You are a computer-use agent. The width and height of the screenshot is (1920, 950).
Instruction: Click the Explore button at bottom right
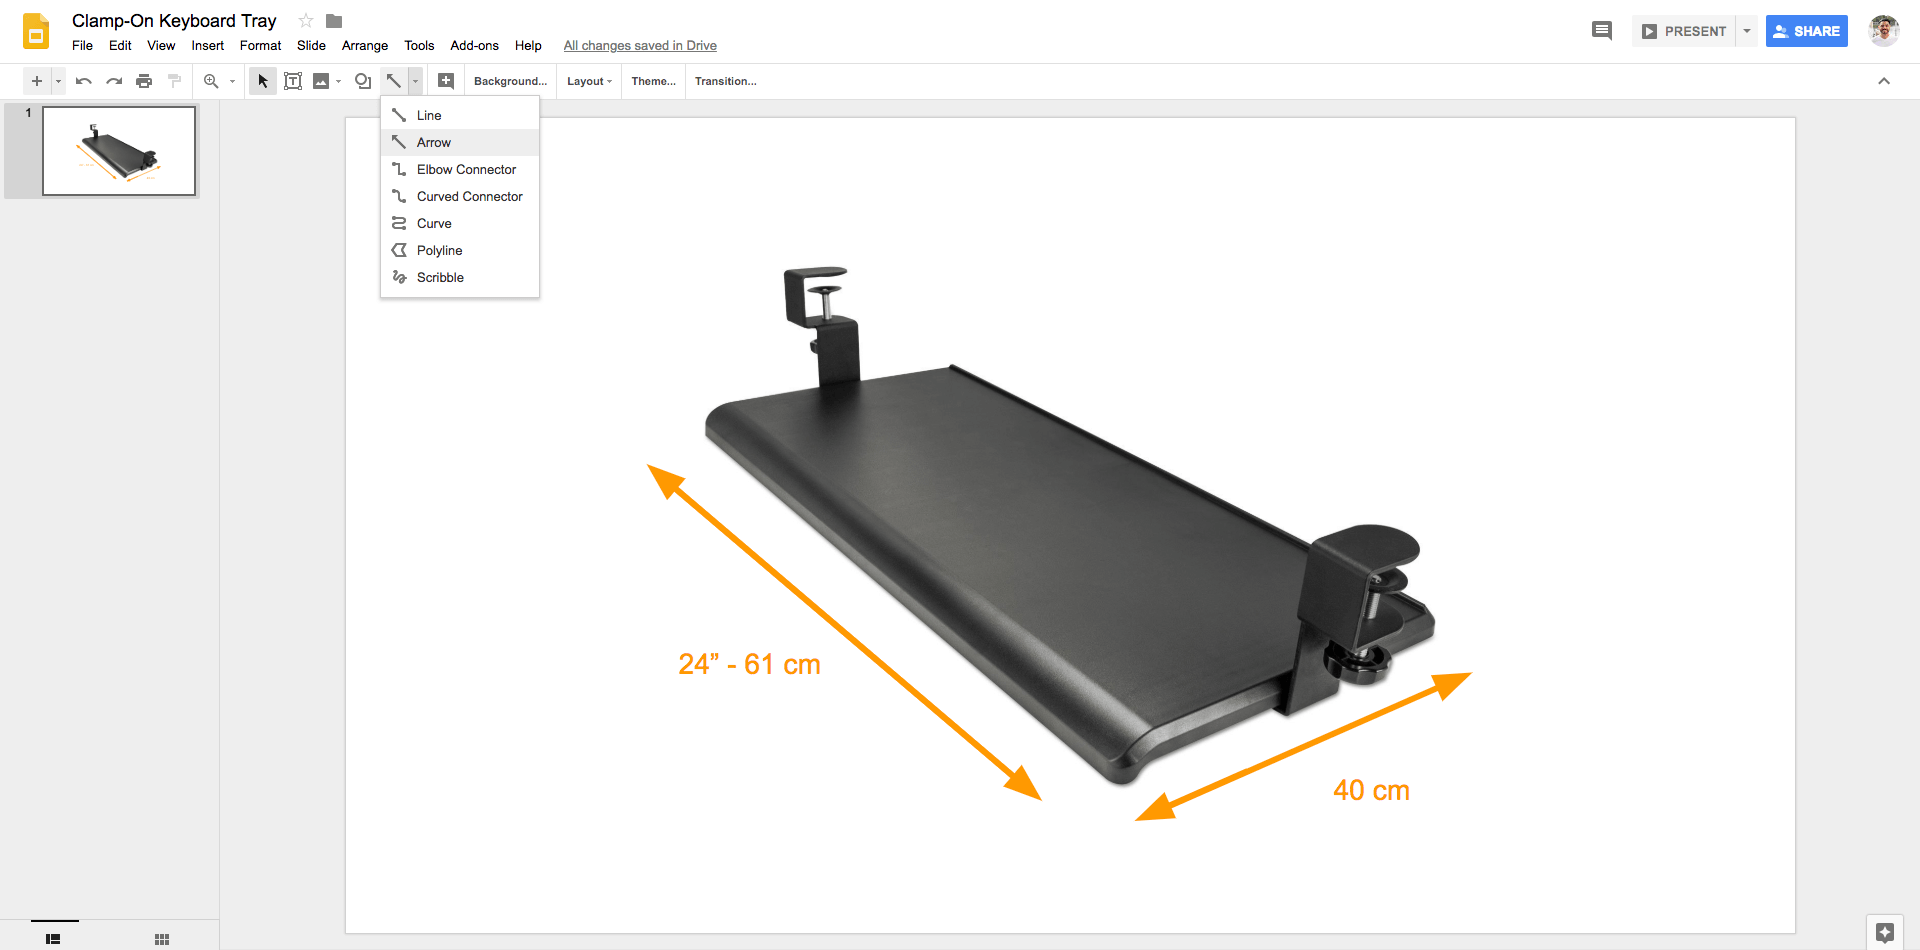[x=1884, y=932]
